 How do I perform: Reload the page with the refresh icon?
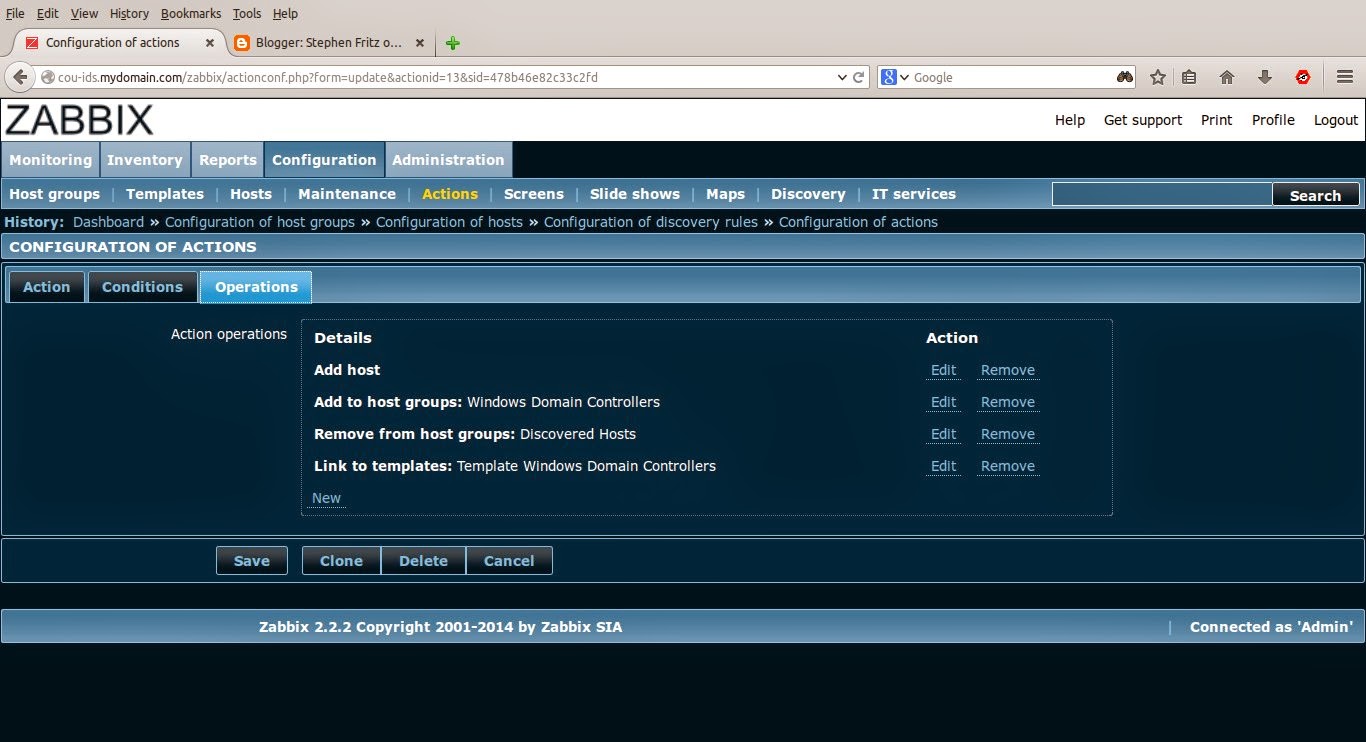point(859,77)
